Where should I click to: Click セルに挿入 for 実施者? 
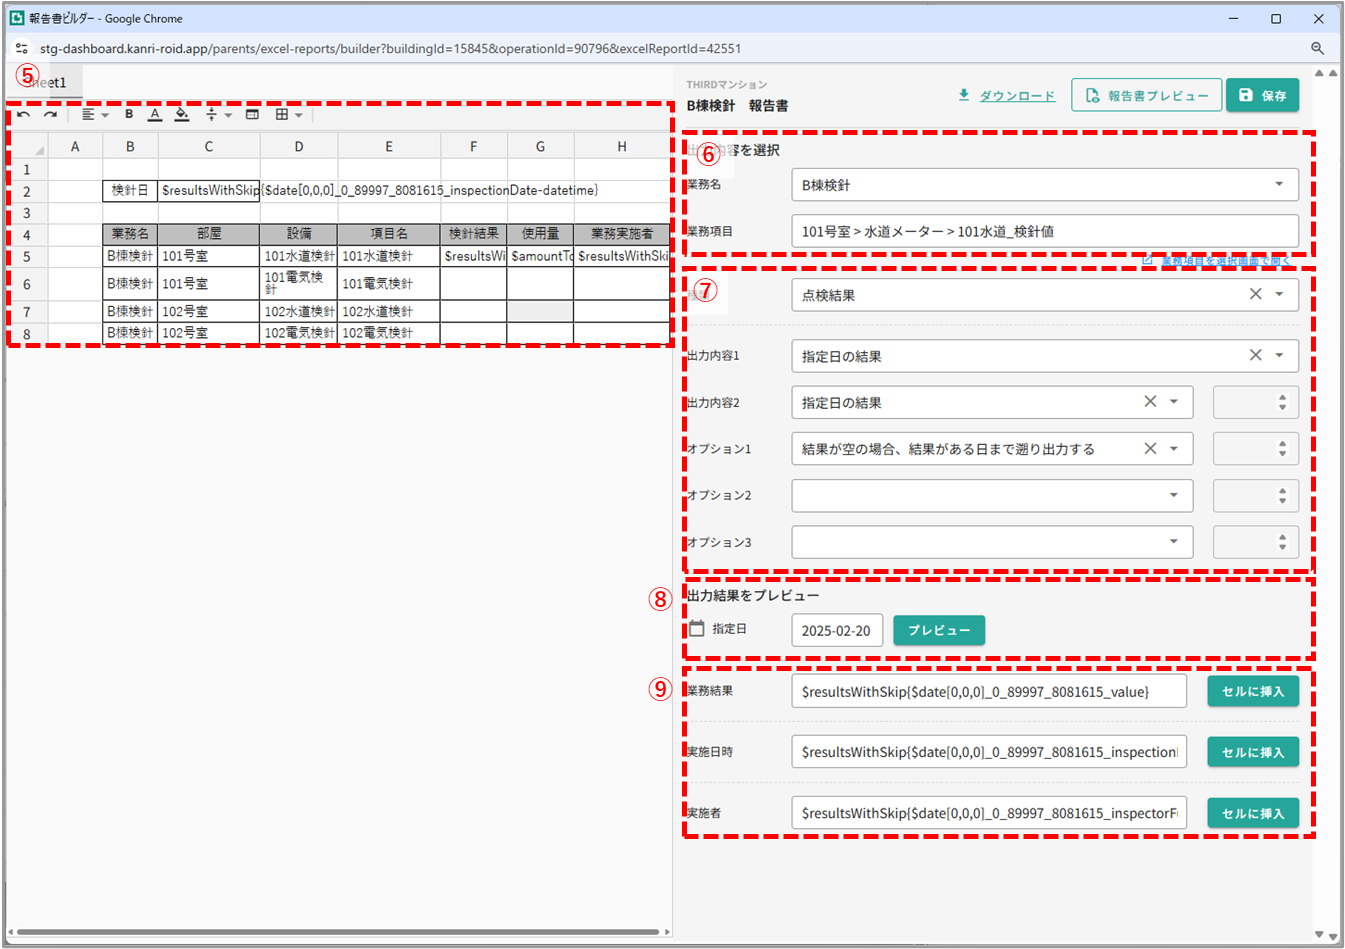tap(1253, 813)
